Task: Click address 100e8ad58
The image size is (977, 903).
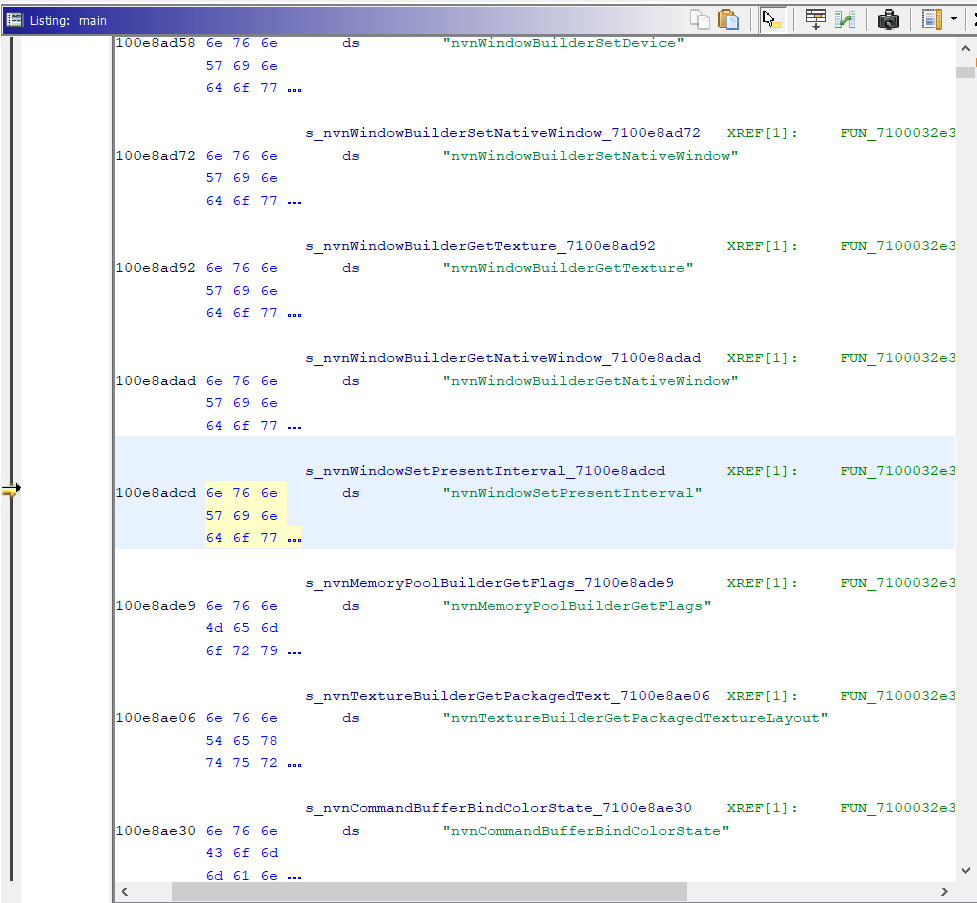Action: (156, 43)
